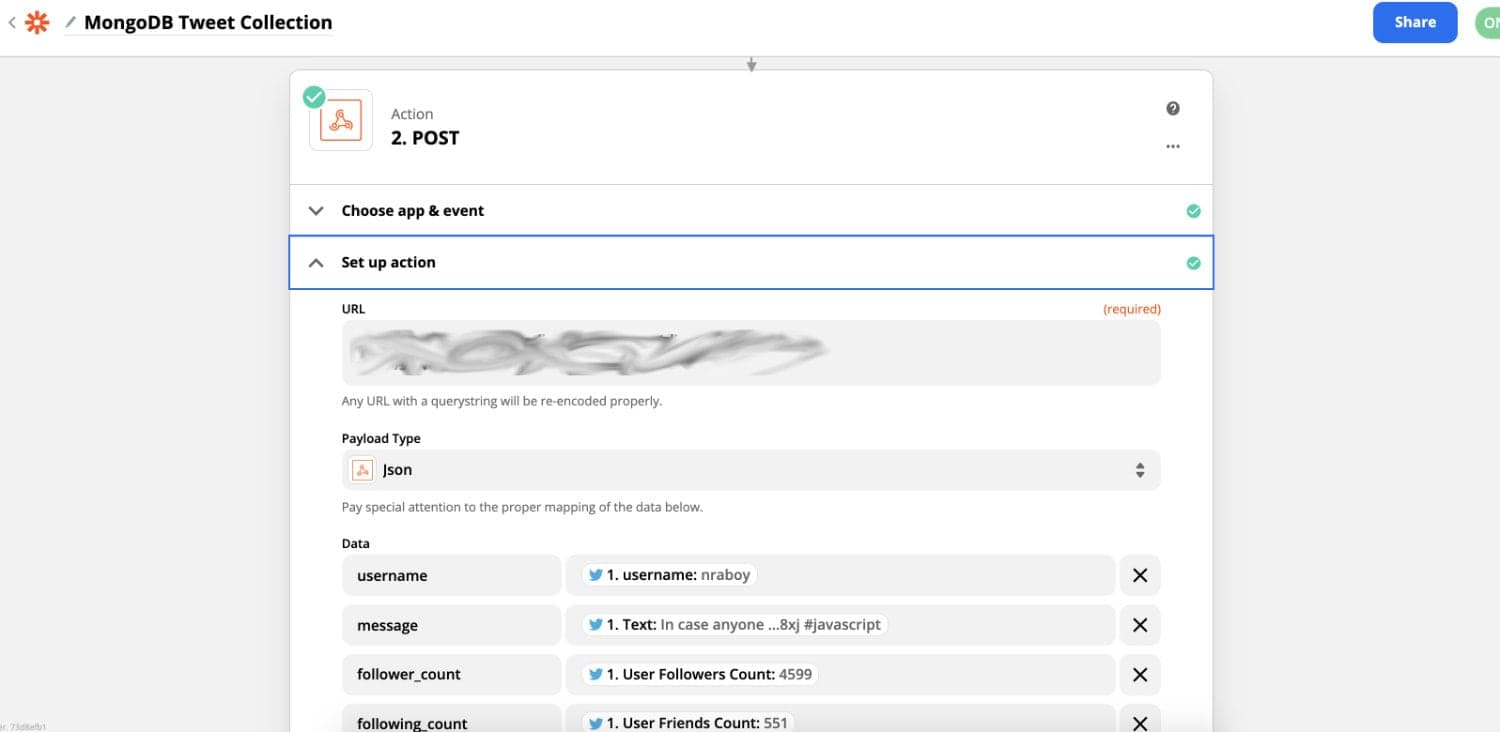Click the pencil edit icon beside title
Viewport: 1500px width, 732px height.
point(71,22)
